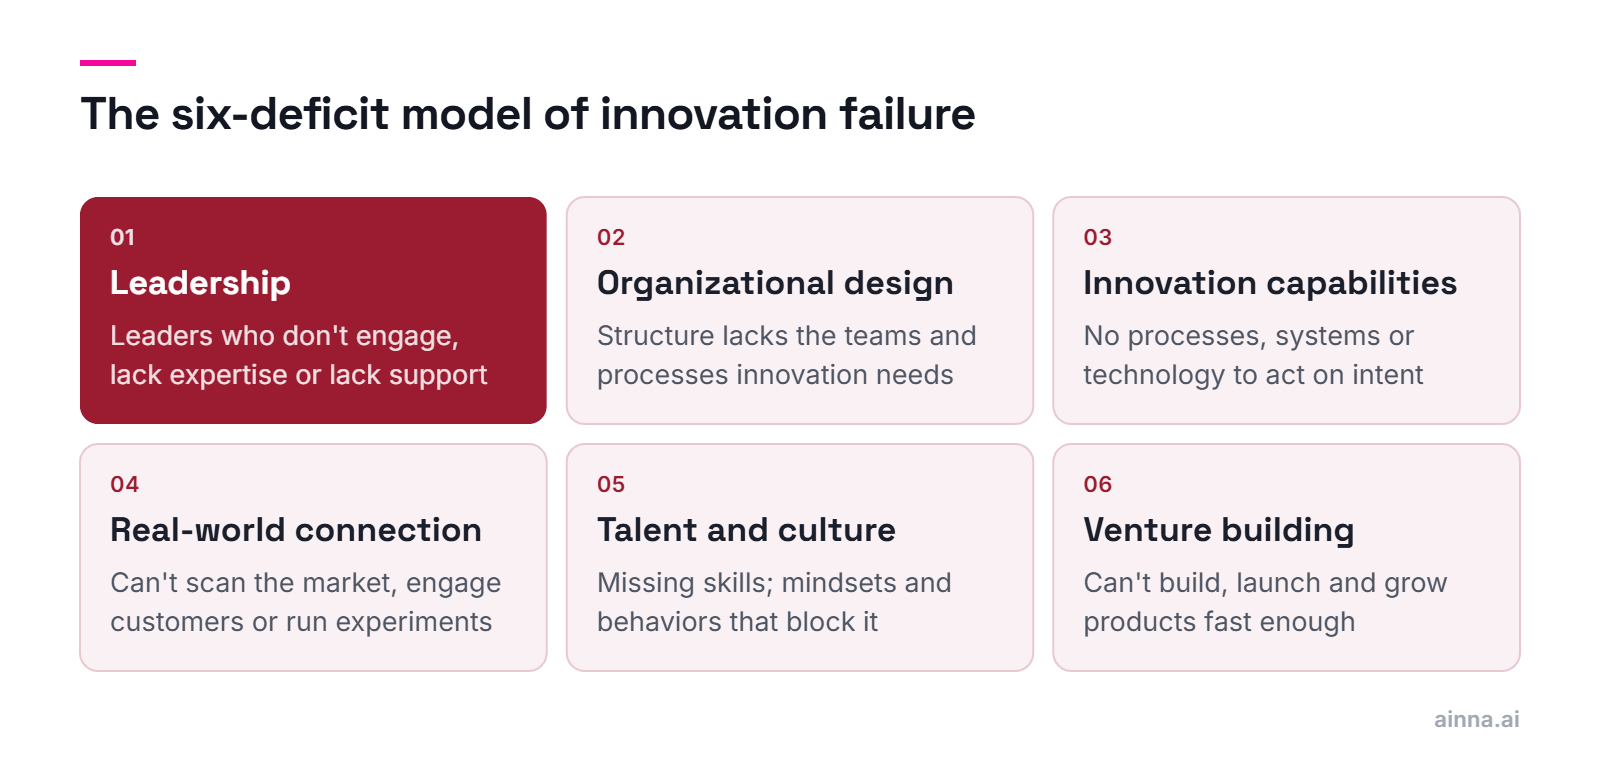The image size is (1600, 767).
Task: Click 'Missing skills; mindsets' description text
Action: pyautogui.click(x=774, y=602)
